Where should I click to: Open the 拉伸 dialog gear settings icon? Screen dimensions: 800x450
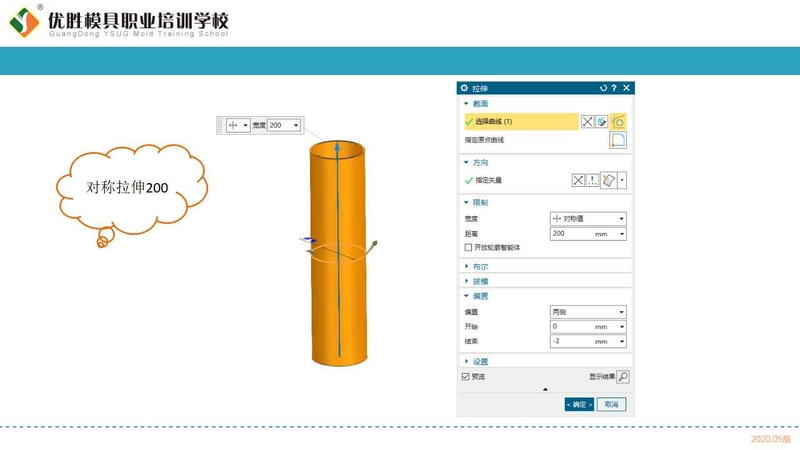tap(464, 88)
